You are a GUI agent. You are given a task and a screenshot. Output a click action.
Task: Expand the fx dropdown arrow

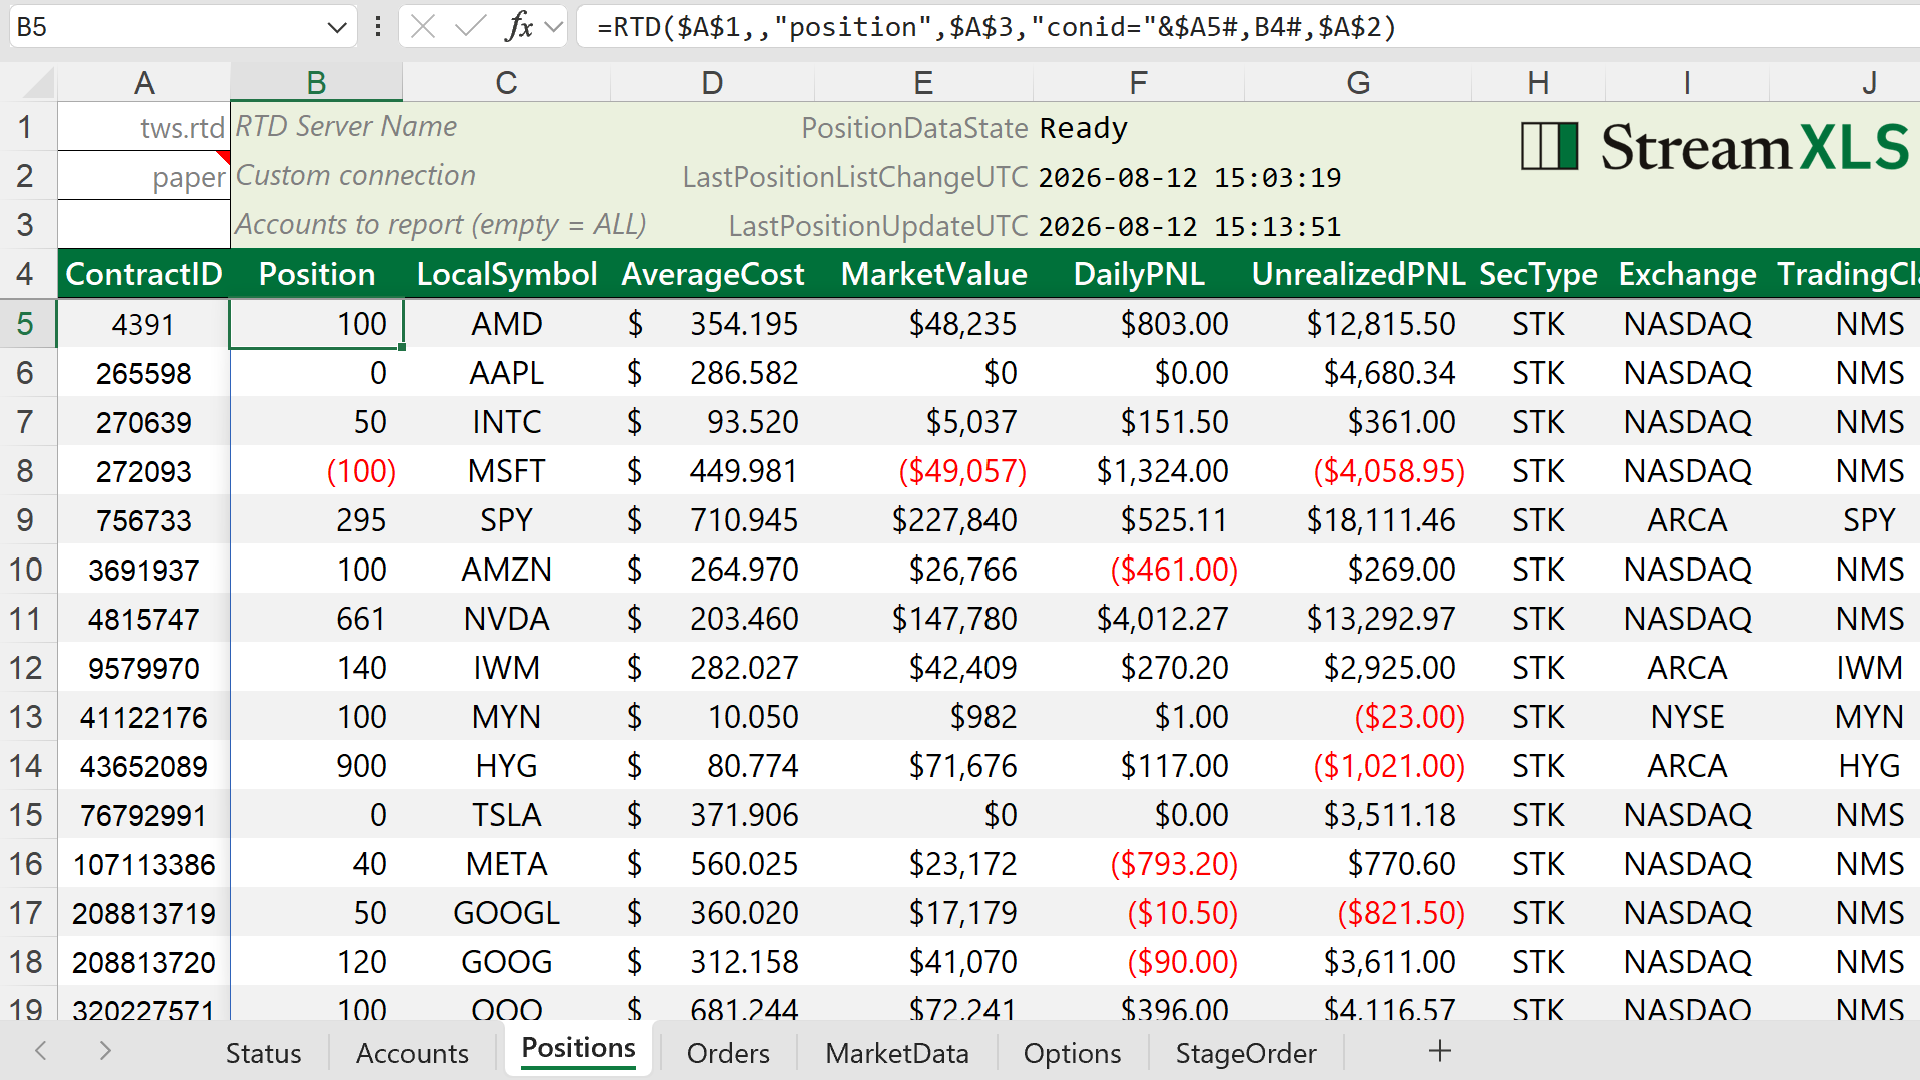pos(554,27)
